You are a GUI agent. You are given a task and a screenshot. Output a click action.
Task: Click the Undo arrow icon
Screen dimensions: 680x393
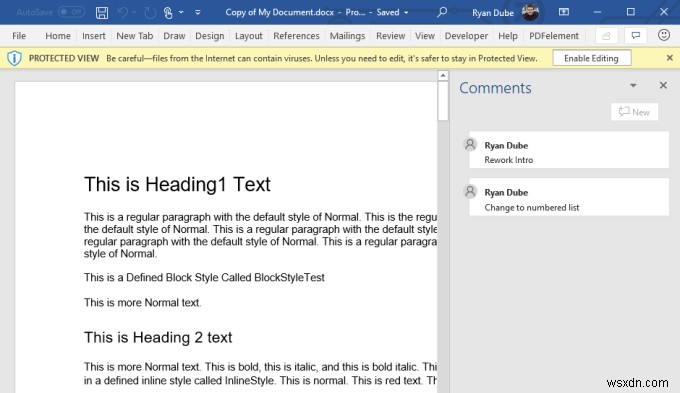click(x=123, y=13)
